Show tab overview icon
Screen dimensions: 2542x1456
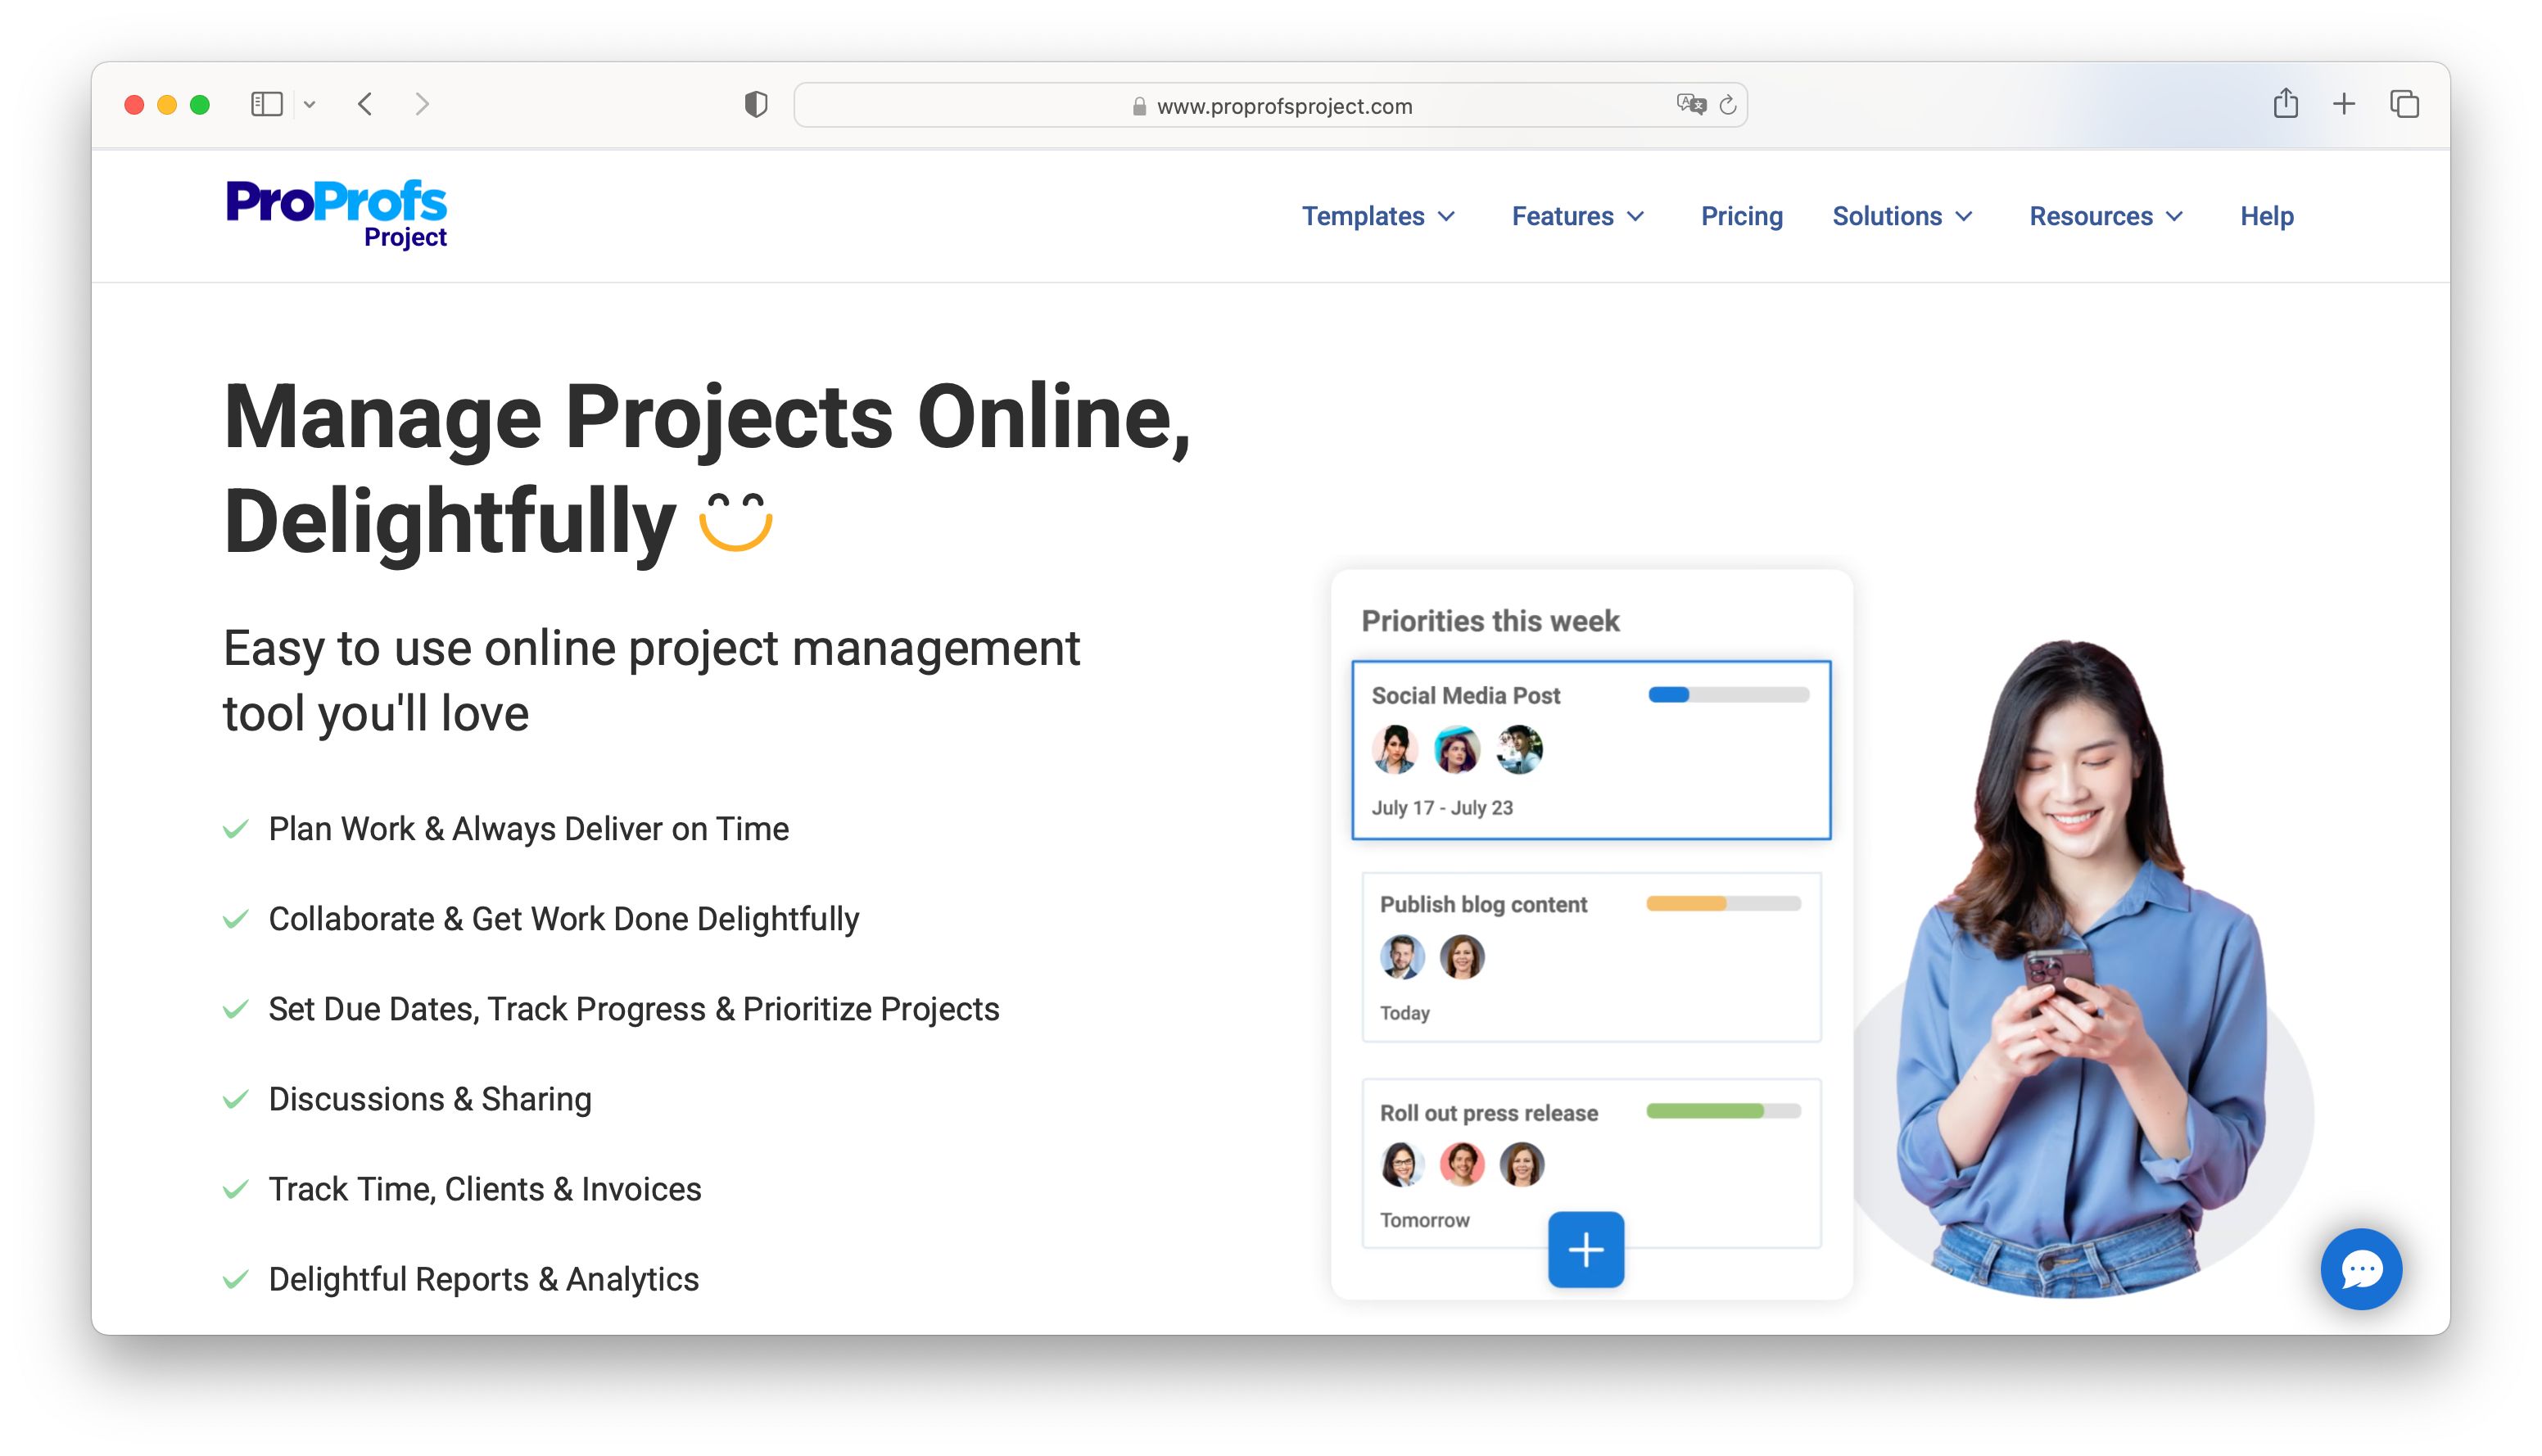tap(2404, 104)
